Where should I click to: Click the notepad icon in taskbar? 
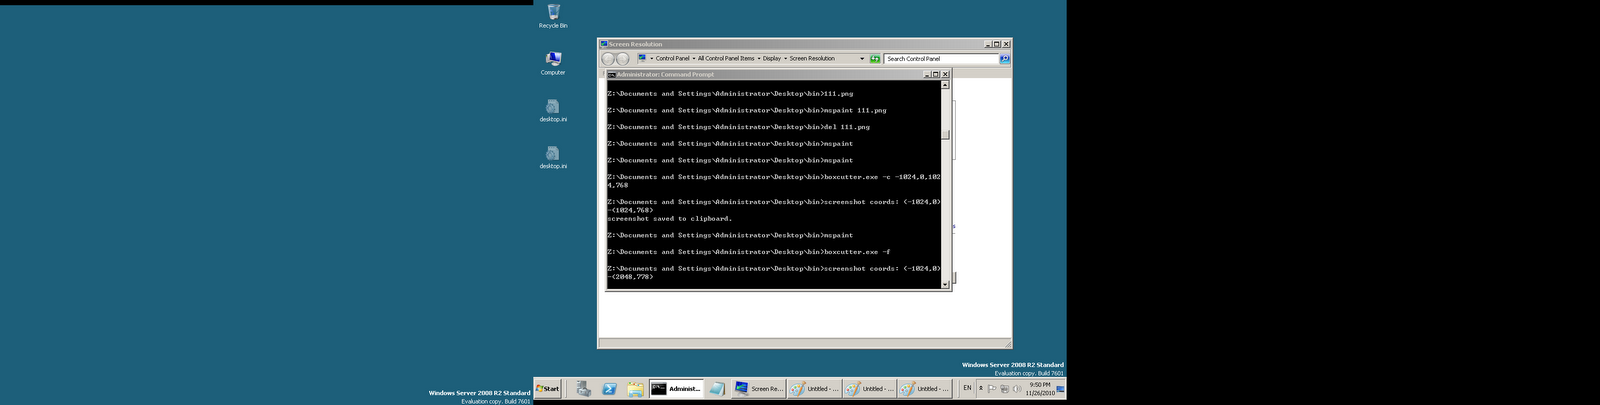click(x=717, y=389)
